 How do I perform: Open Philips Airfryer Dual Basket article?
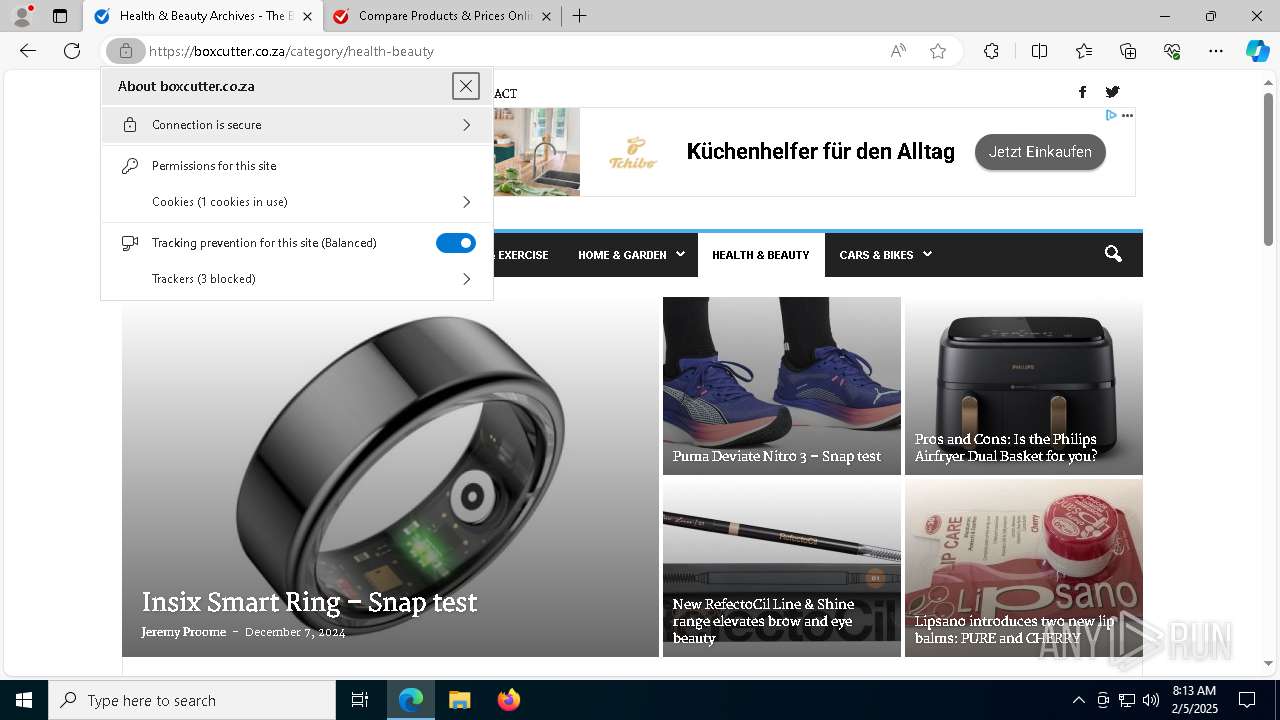pyautogui.click(x=1006, y=447)
